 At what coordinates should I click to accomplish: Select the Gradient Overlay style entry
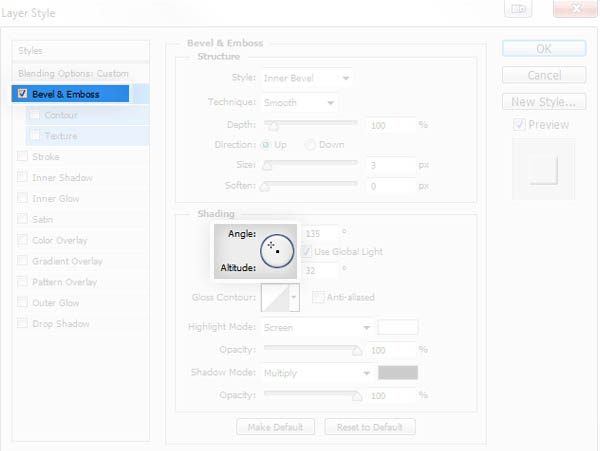pos(67,261)
